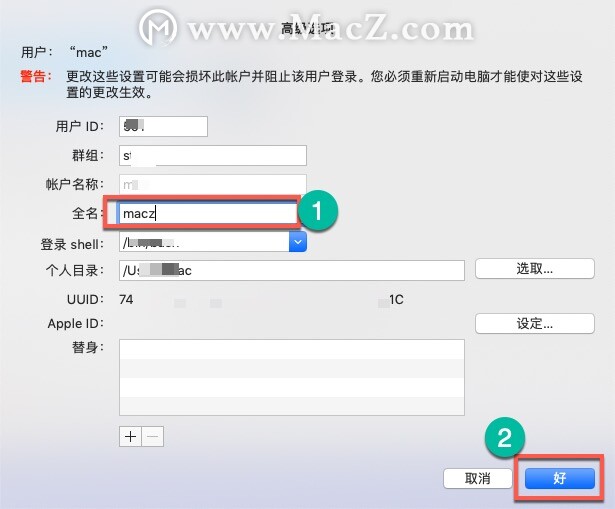Image resolution: width=615 pixels, height=509 pixels.
Task: Select the 帐户名称 text field
Action: tap(213, 185)
